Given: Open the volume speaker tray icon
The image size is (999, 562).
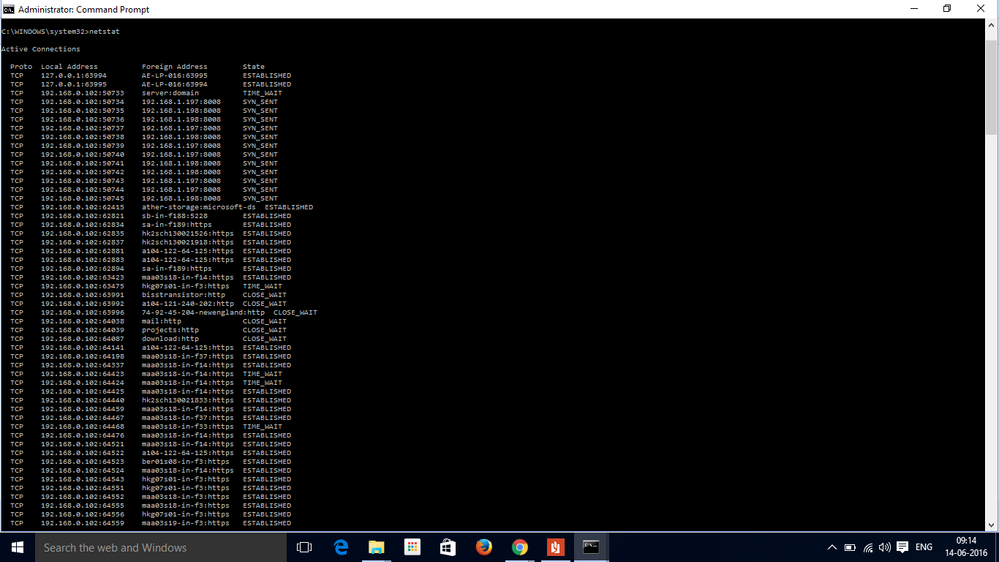Looking at the screenshot, I should (x=884, y=547).
